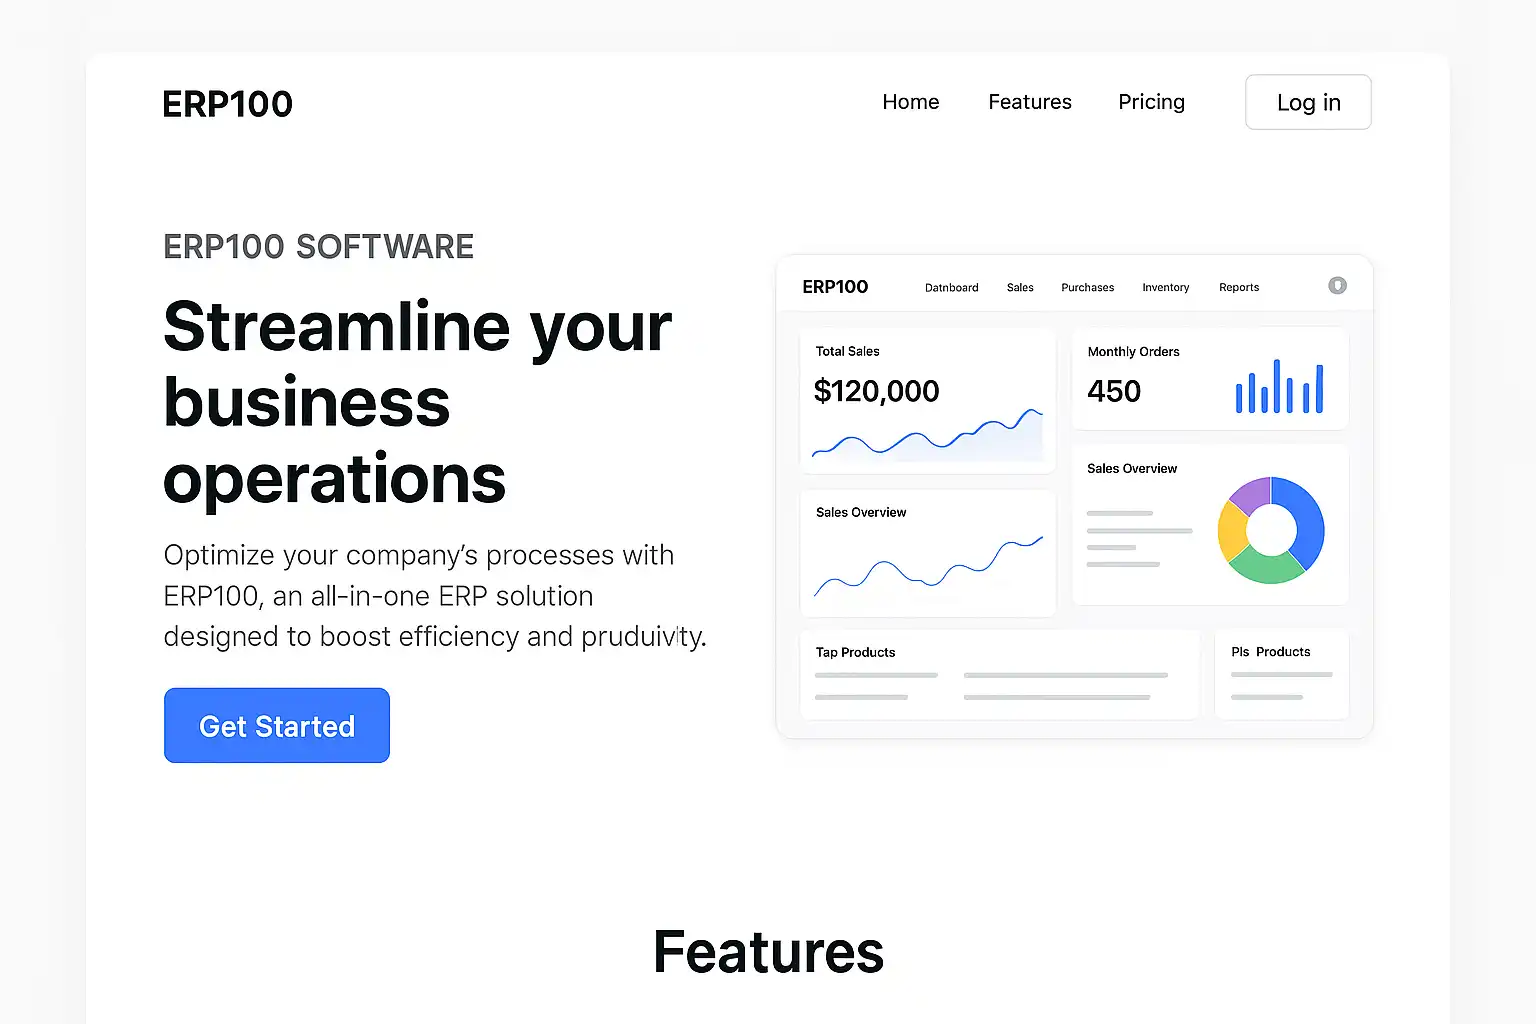
Task: Open the Features navigation link
Action: click(x=1030, y=102)
